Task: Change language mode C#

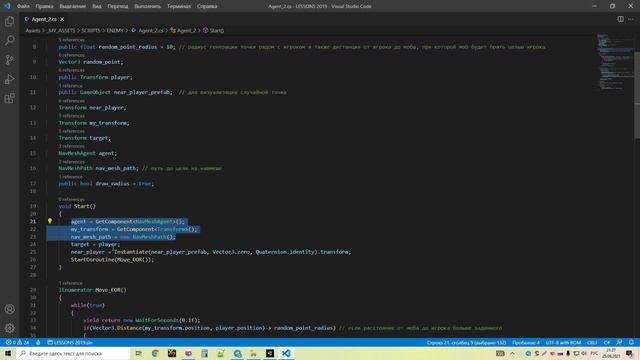Action: click(607, 342)
